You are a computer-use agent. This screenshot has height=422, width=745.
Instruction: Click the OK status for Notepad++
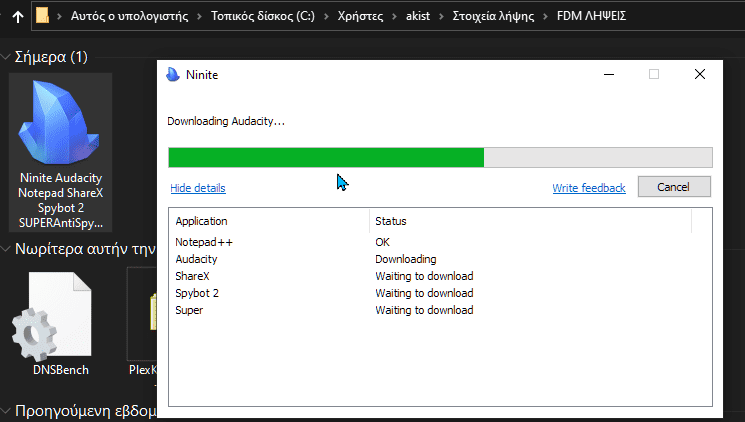tap(382, 242)
